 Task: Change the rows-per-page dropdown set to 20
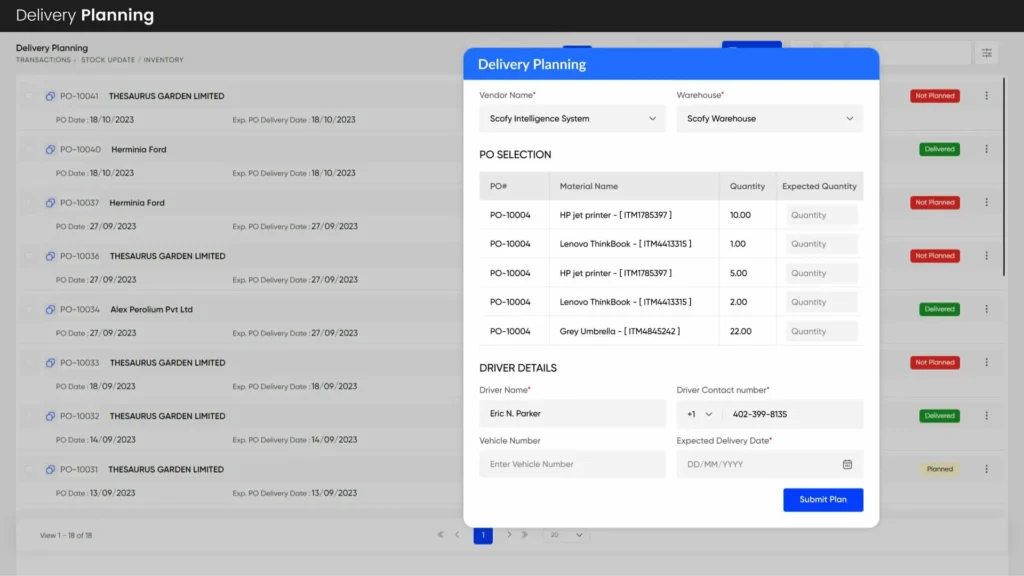565,535
